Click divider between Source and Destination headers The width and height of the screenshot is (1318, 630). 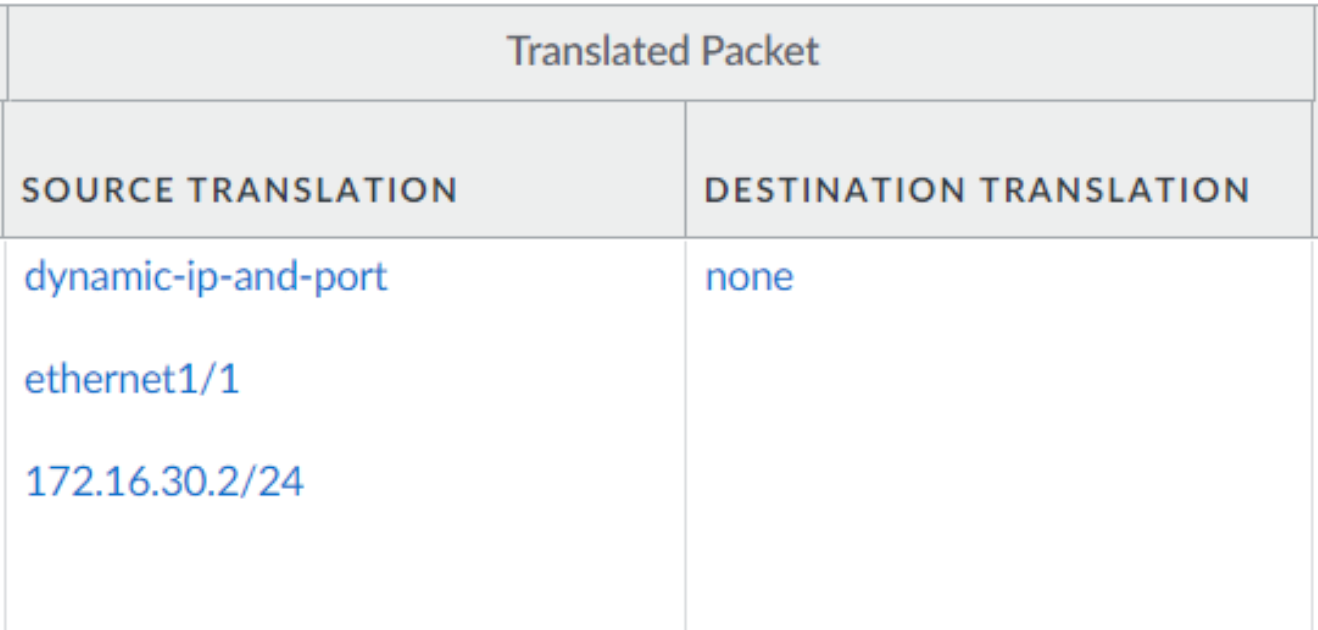[x=686, y=170]
